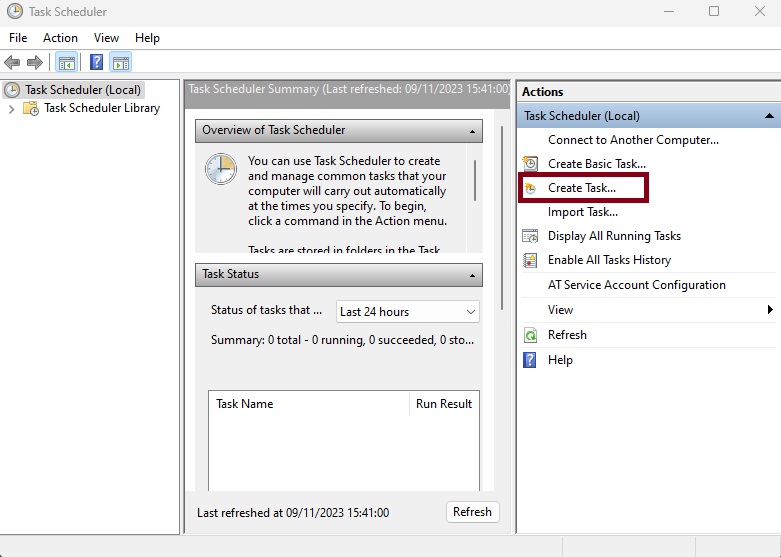This screenshot has height=557, width=781.
Task: Toggle the Show/Hide Console Tree toolbar icon
Action: pyautogui.click(x=66, y=63)
